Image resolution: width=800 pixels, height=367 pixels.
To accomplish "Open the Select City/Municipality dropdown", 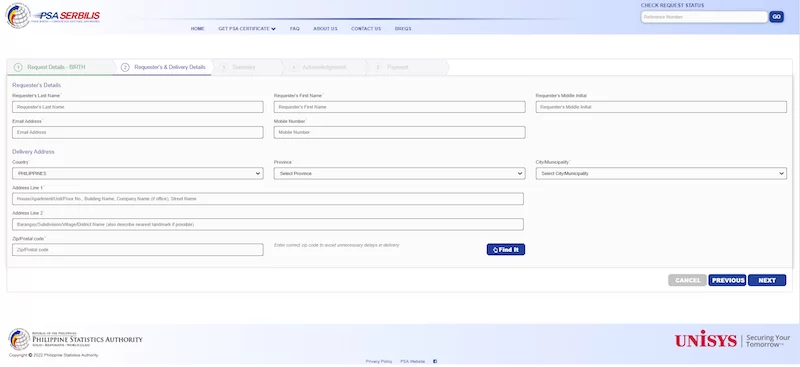I will coord(661,174).
